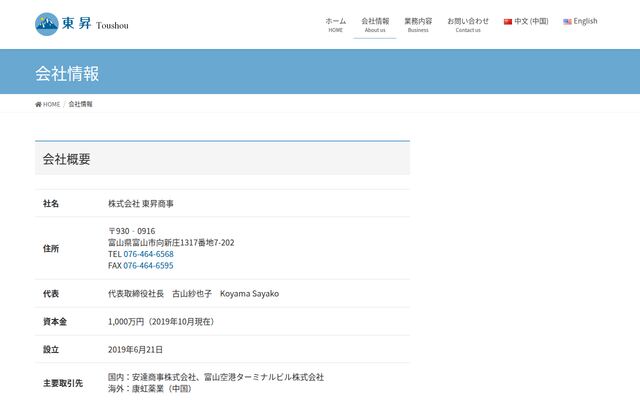Open the 会社情報 About us menu
The image size is (640, 400).
(375, 24)
